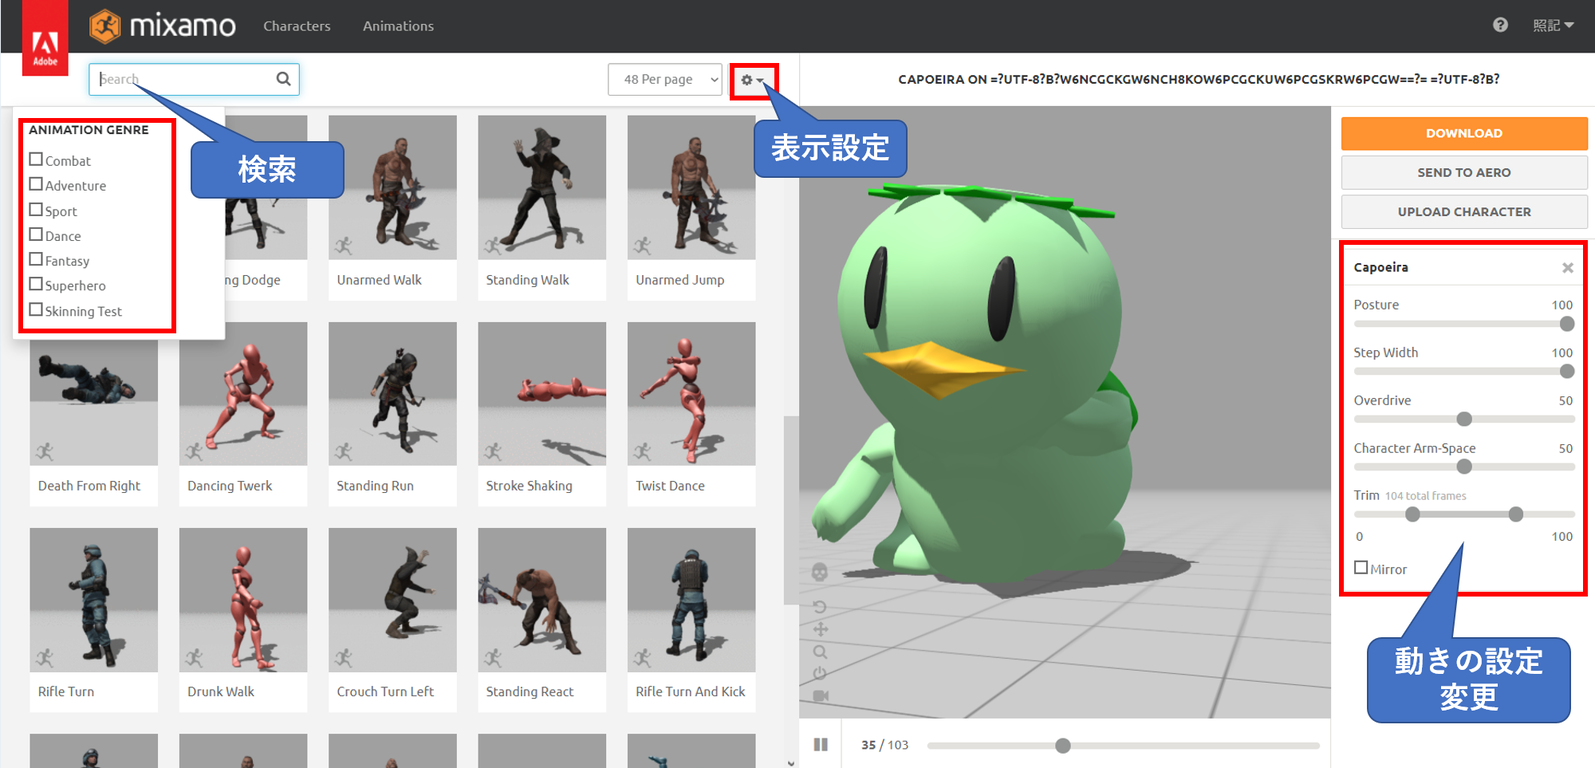Open the 48 Per page dropdown

tap(665, 79)
